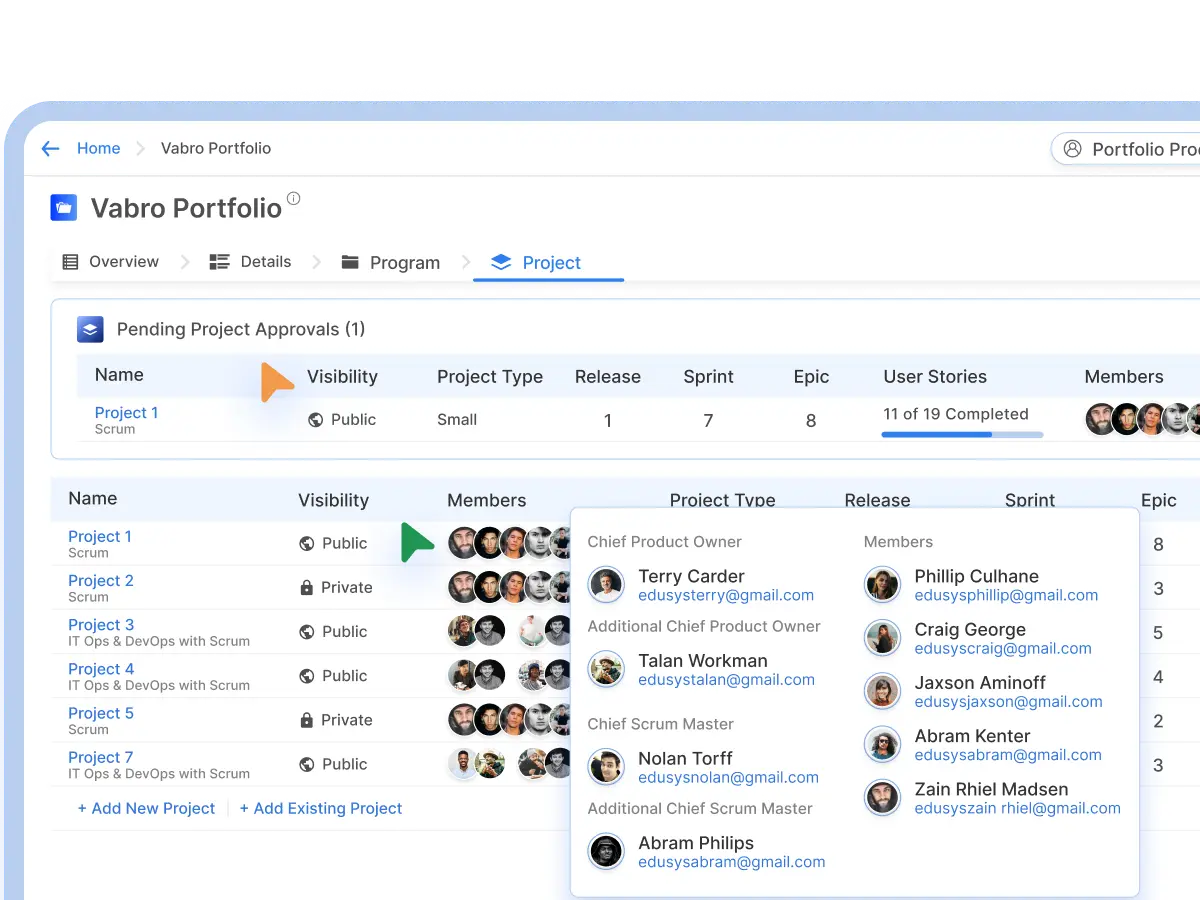Open Project 4 link in project list
Screen dimensions: 1200x900
[x=101, y=669]
